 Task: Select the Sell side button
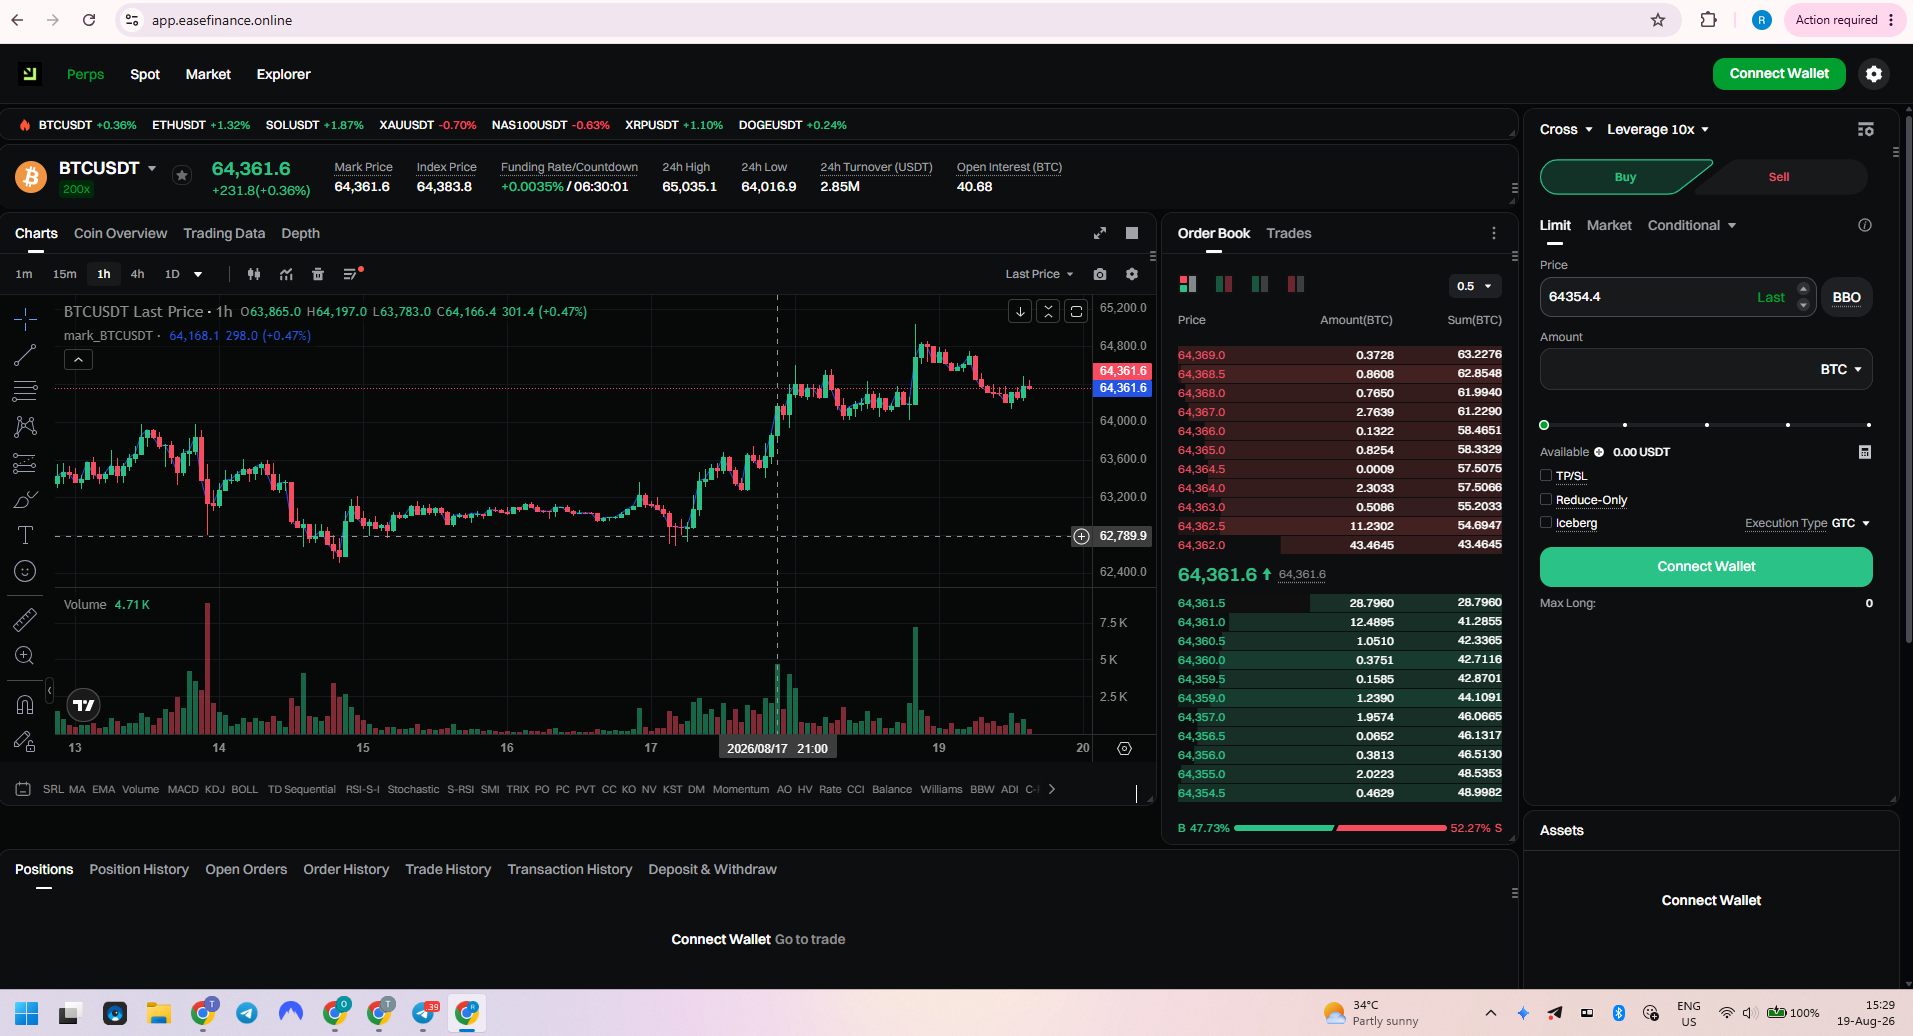pyautogui.click(x=1779, y=177)
